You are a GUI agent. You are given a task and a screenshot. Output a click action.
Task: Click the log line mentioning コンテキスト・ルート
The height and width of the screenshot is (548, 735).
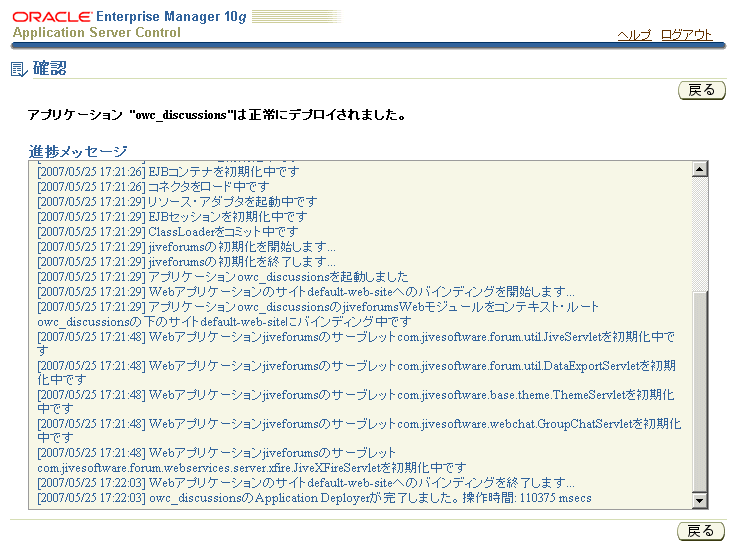point(318,314)
